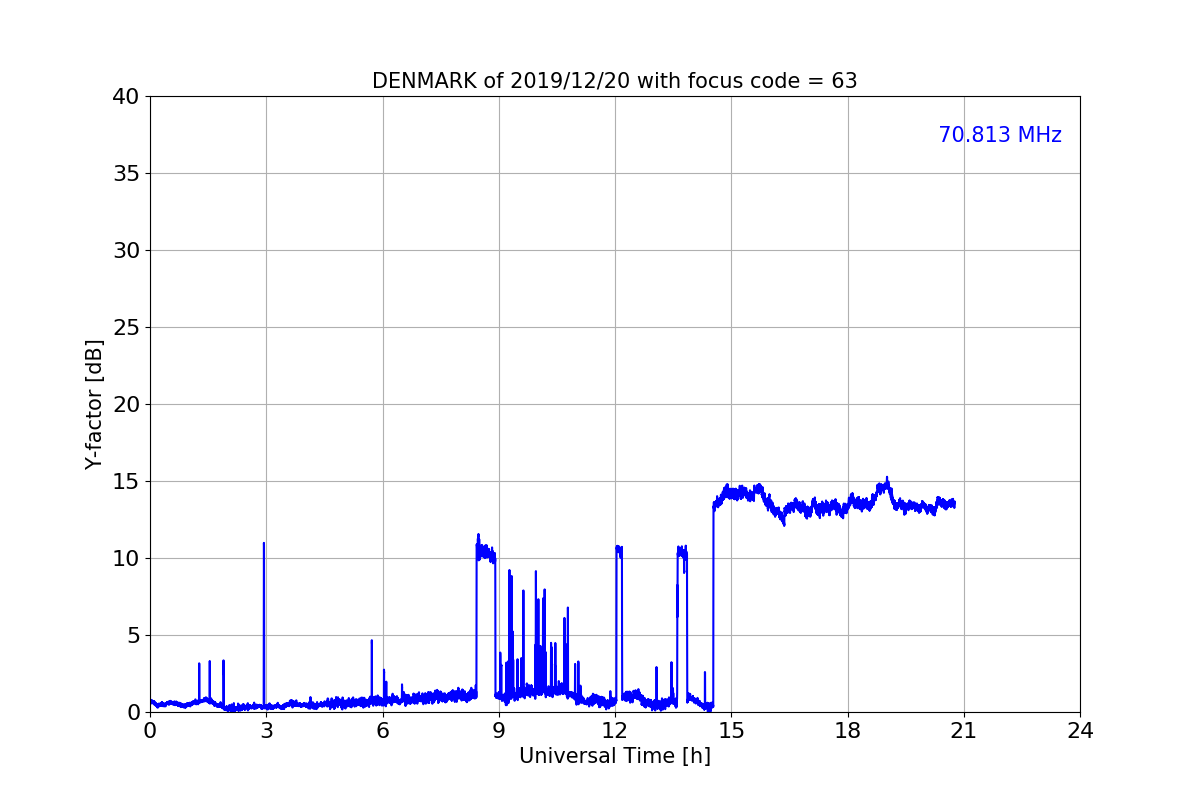Image resolution: width=1200 pixels, height=800 pixels.
Task: Click the 'Y-factor [dB]' axis label
Action: click(94, 404)
